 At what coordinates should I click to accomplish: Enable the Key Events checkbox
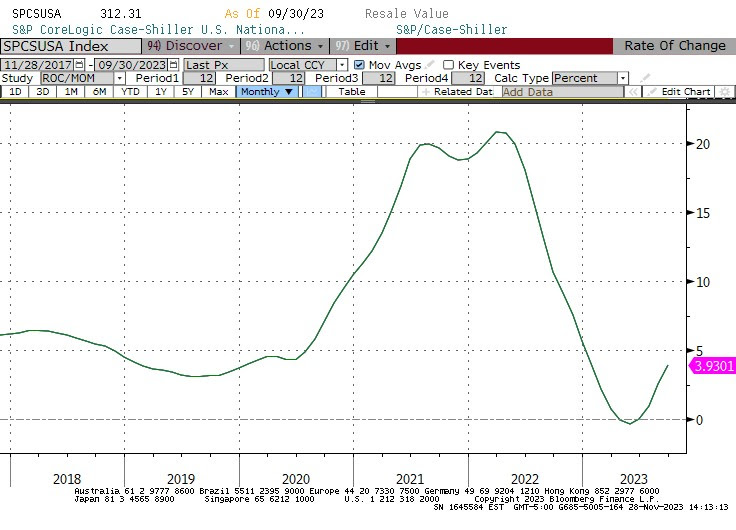[448, 65]
